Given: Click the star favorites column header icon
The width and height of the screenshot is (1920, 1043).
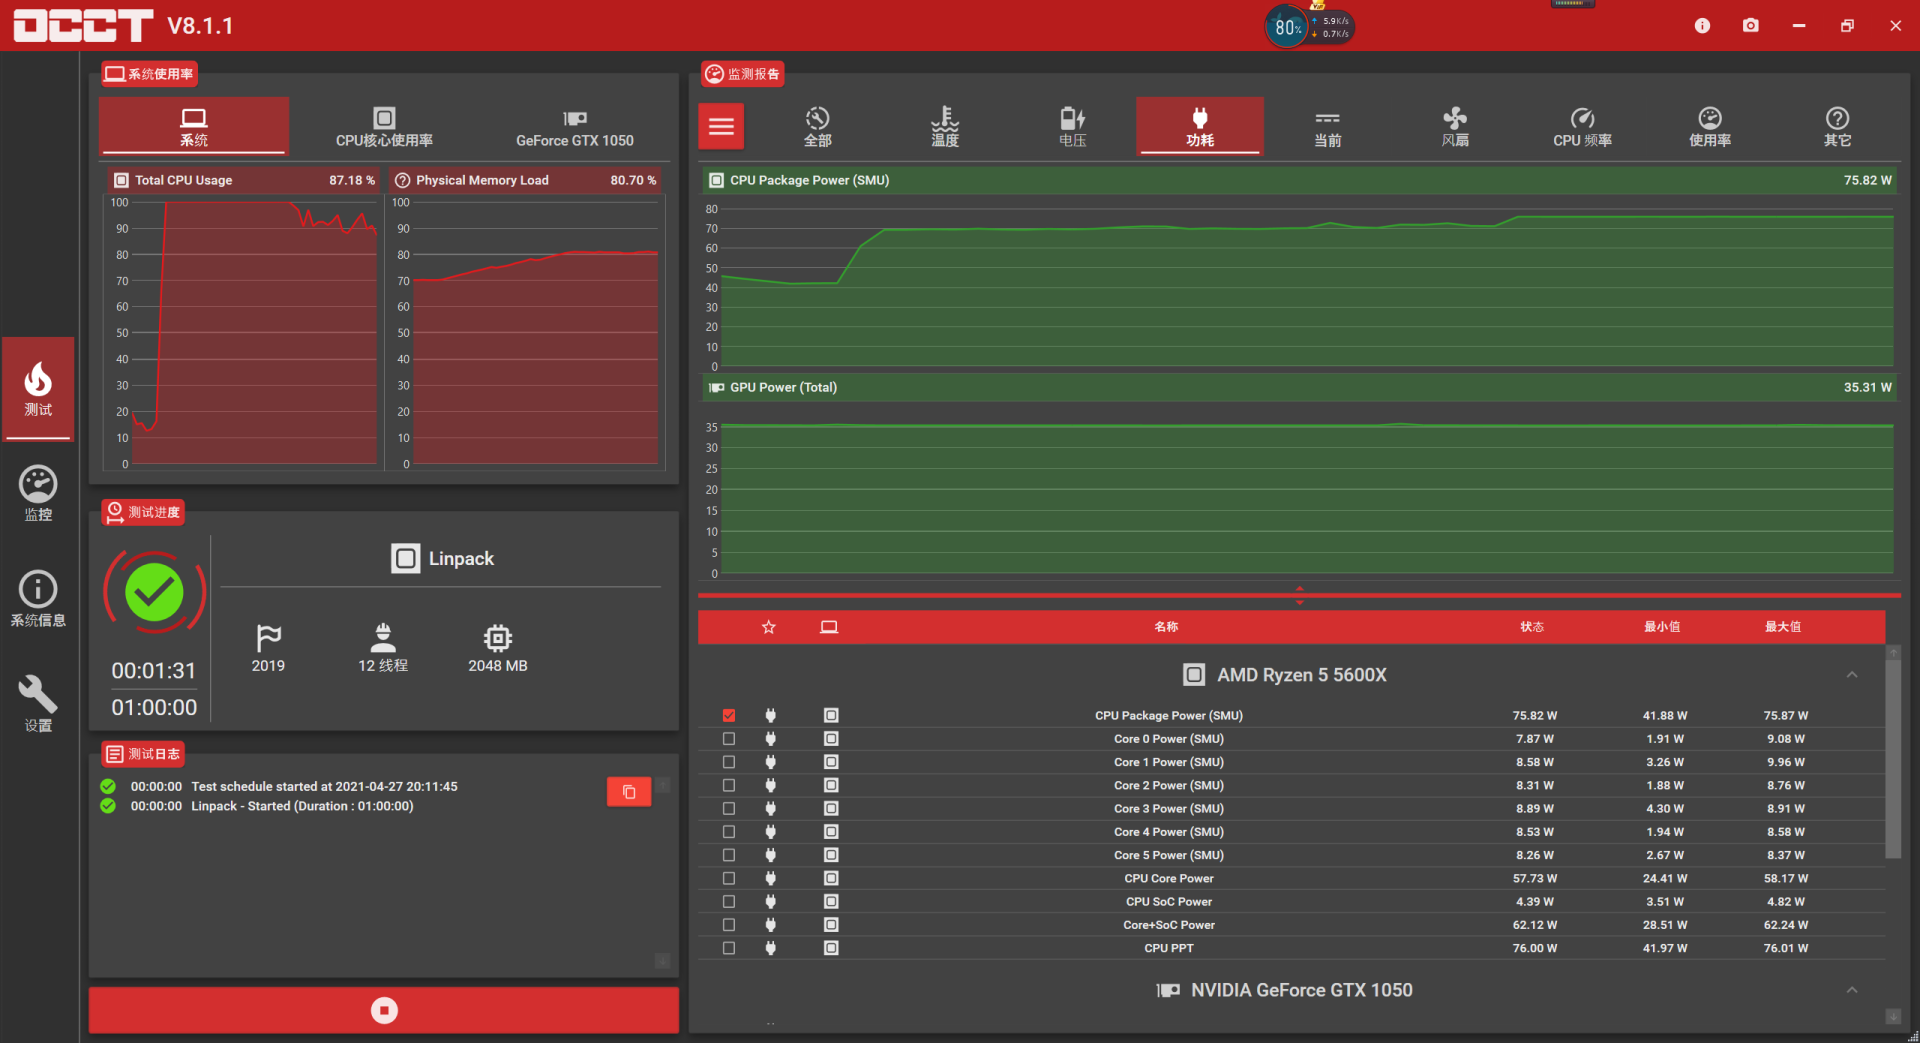Looking at the screenshot, I should point(768,627).
